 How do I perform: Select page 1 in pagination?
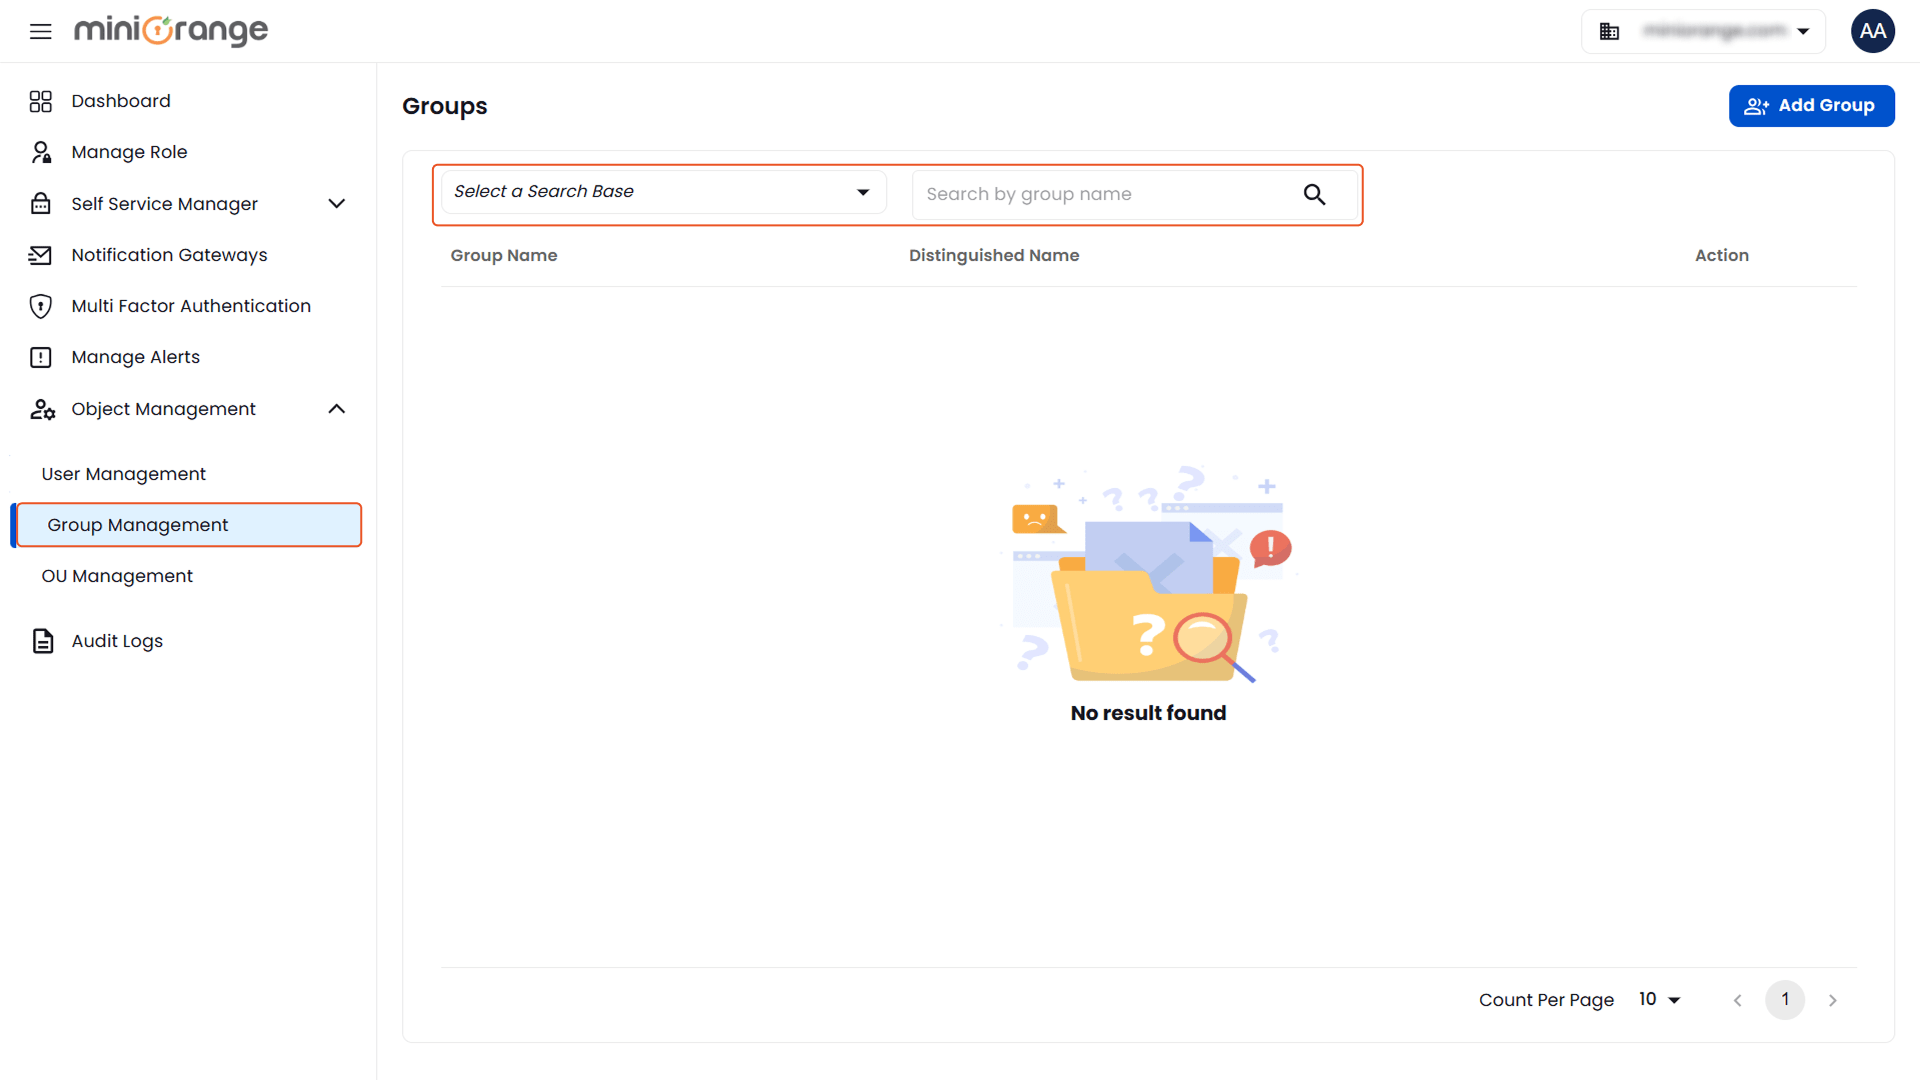(1785, 1000)
